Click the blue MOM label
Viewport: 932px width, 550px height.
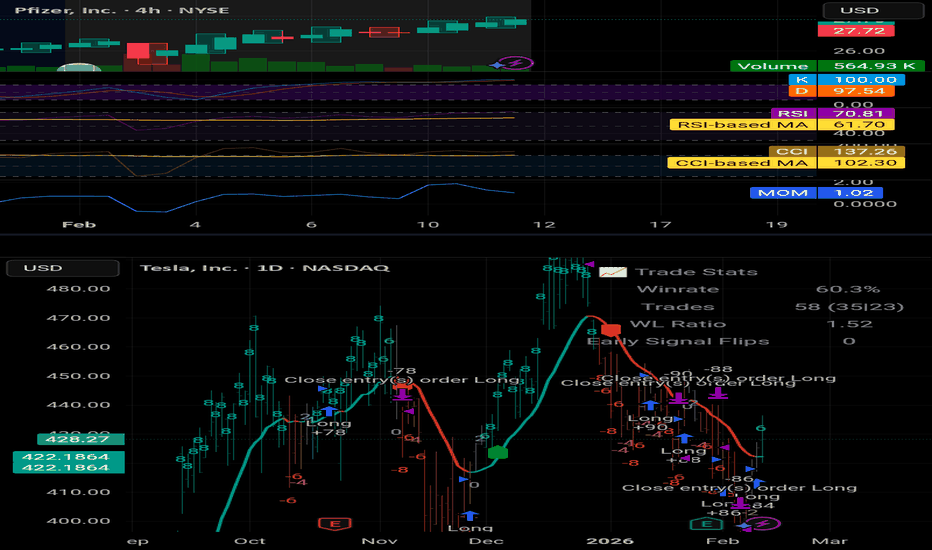[x=783, y=193]
